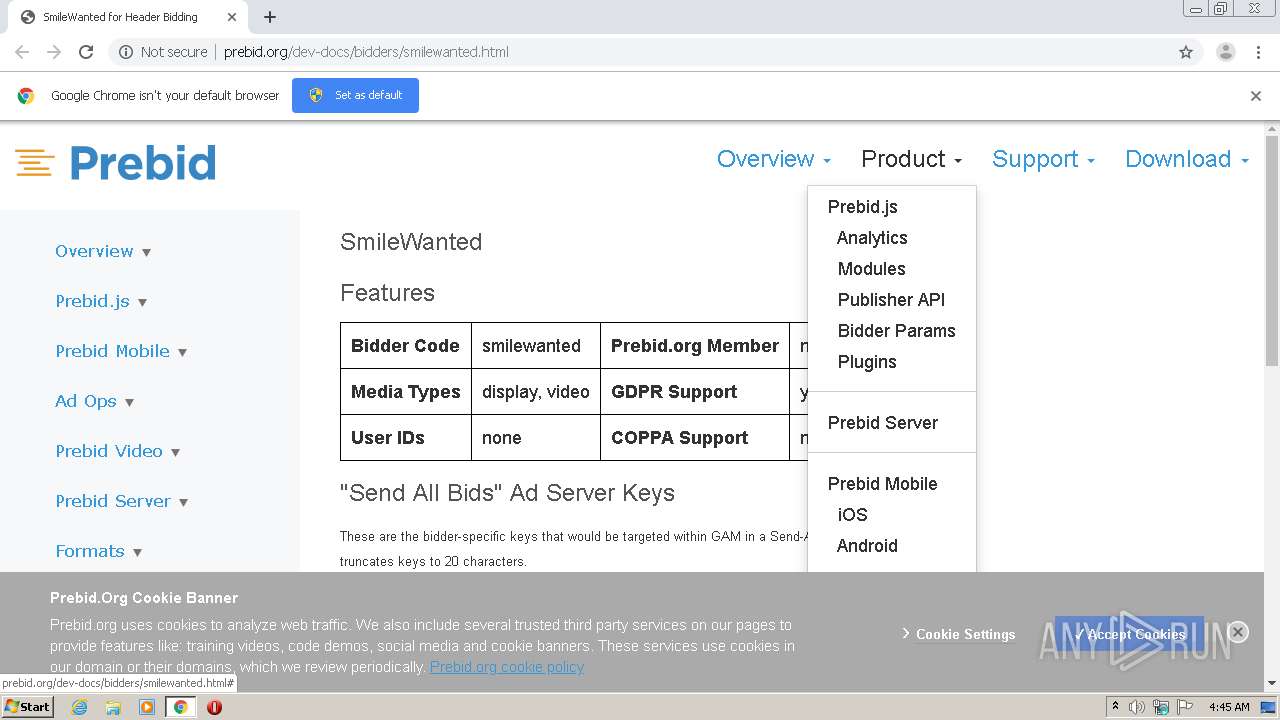1280x720 pixels.
Task: Expand Prebid Server in the sidebar
Action: pyautogui.click(x=122, y=501)
